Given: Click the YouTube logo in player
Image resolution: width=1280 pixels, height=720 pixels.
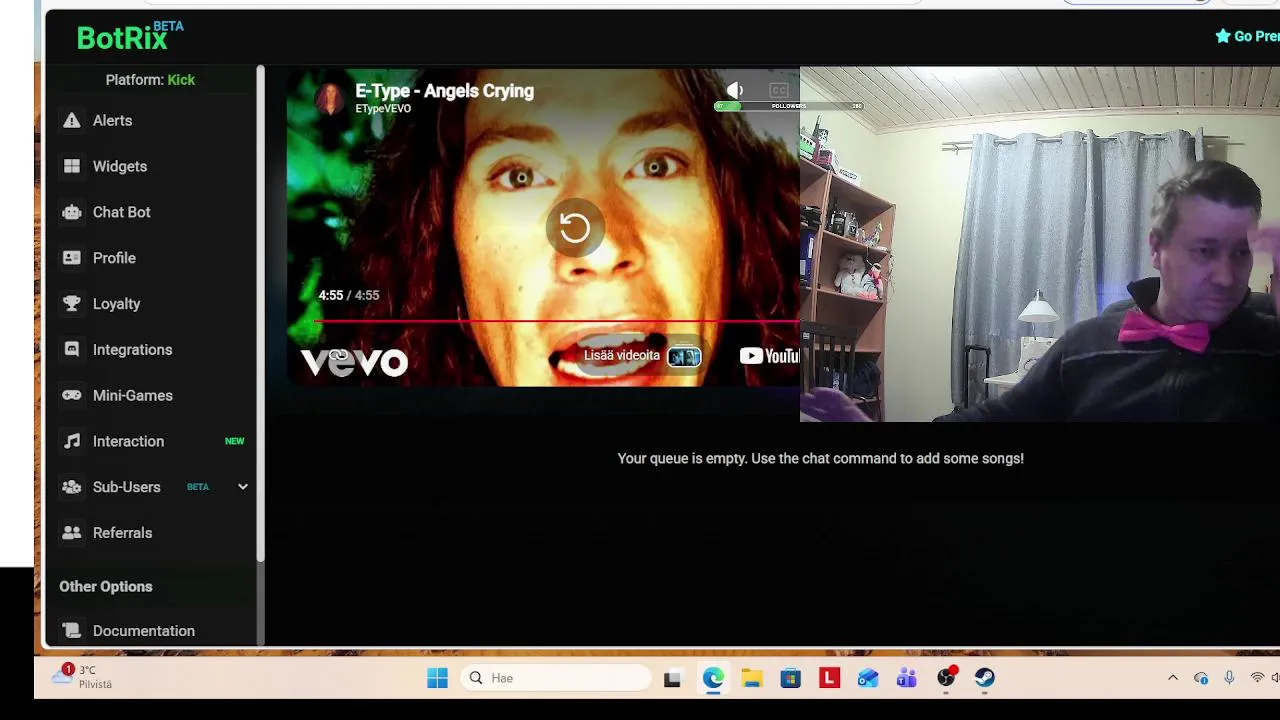Looking at the screenshot, I should click(x=770, y=356).
